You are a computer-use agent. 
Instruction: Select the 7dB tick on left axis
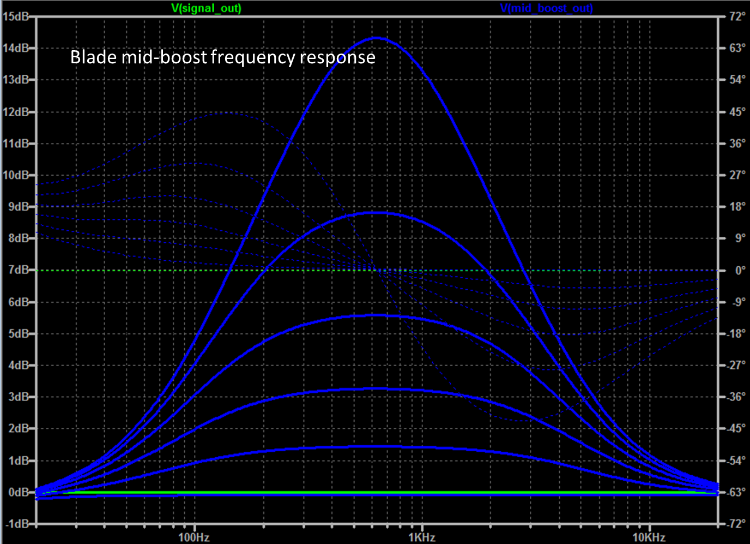tap(19, 270)
